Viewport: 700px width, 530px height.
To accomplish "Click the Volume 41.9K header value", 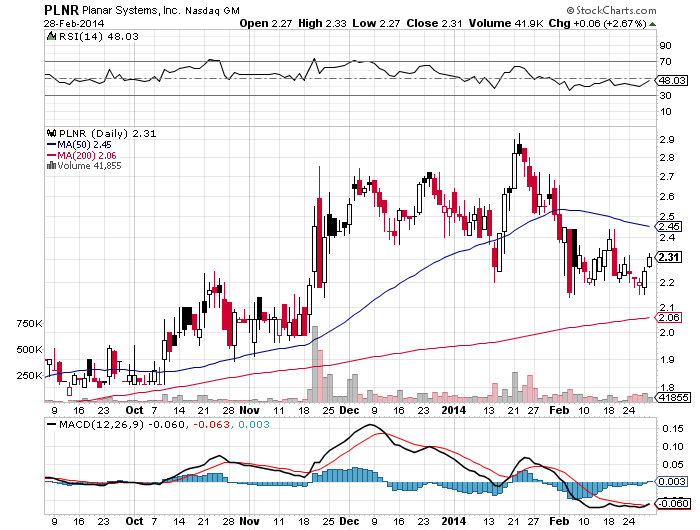I will coord(506,23).
